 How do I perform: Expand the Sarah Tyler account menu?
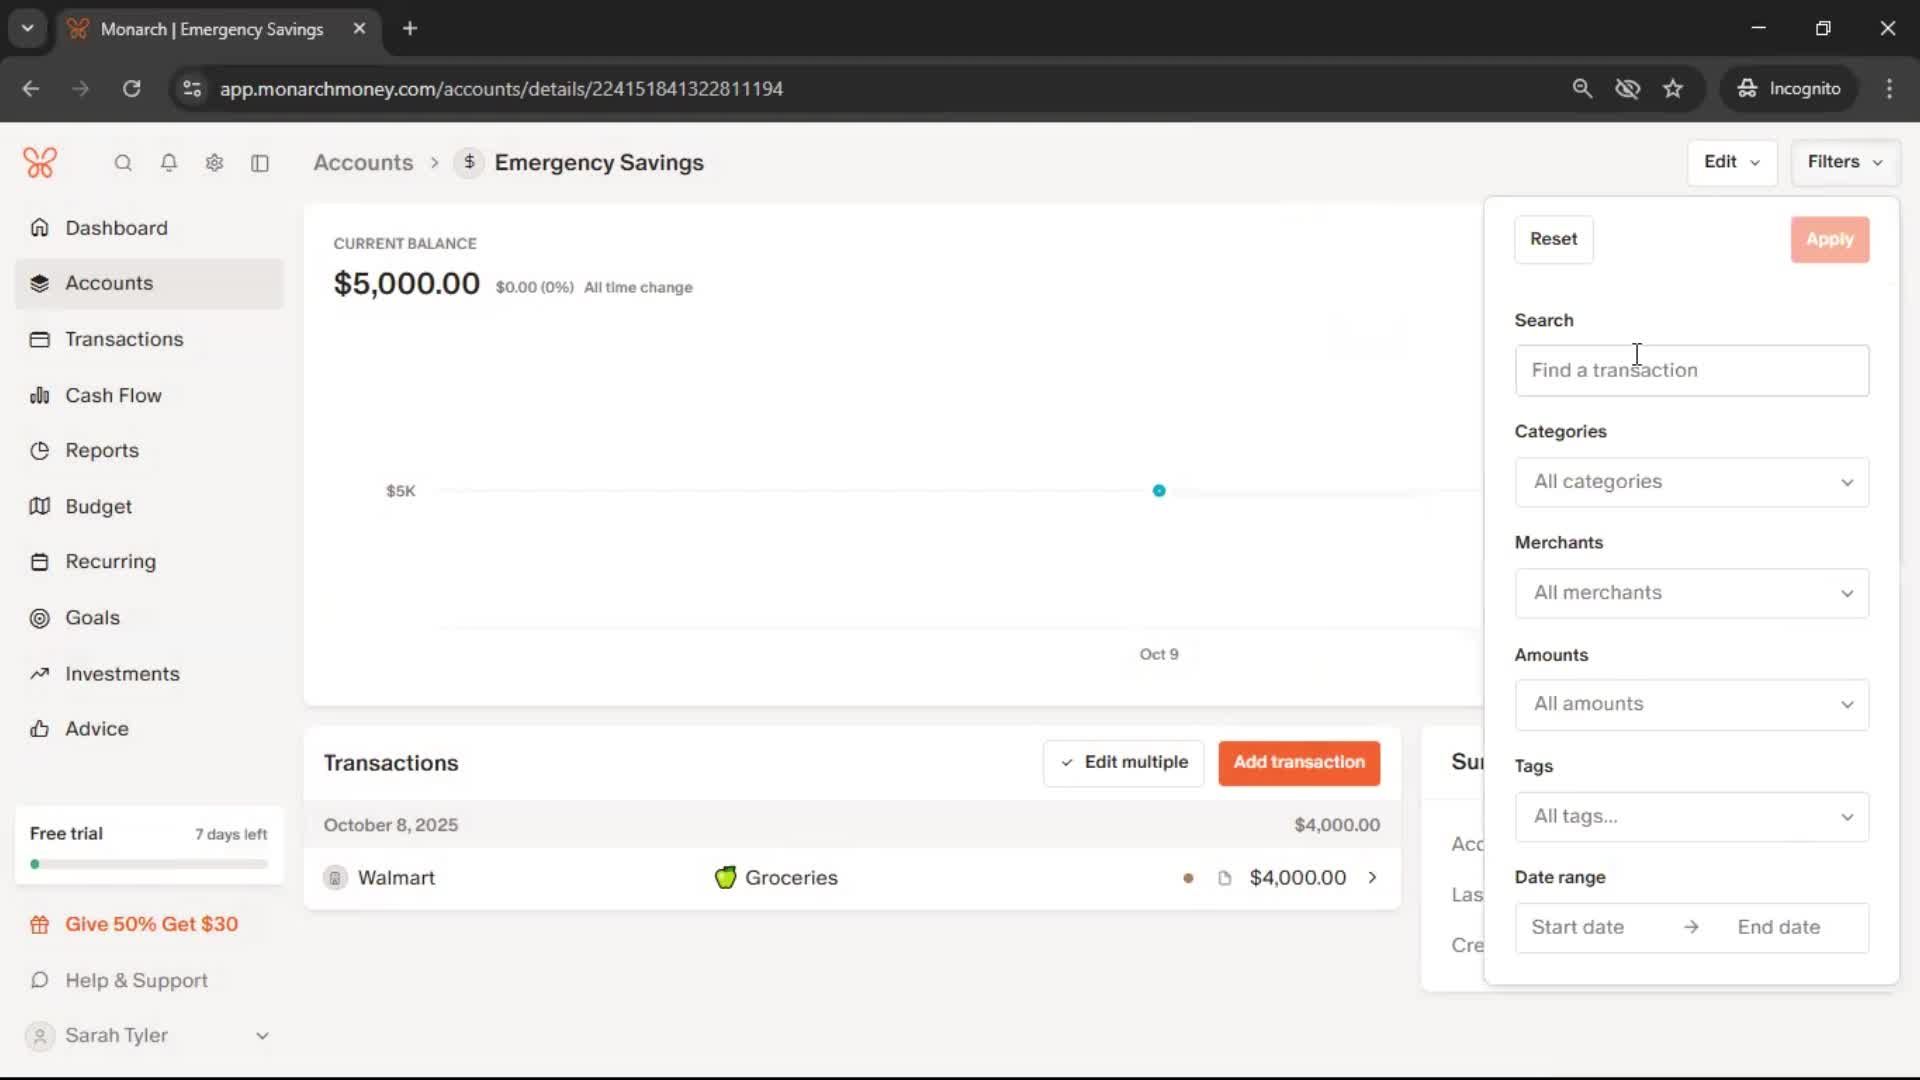pyautogui.click(x=262, y=1036)
